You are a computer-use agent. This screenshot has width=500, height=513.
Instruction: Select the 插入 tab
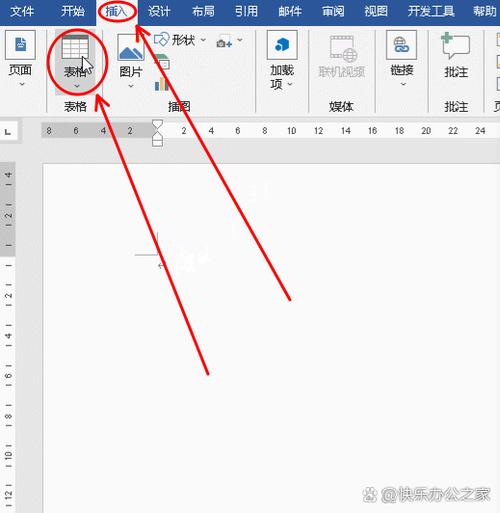point(116,11)
